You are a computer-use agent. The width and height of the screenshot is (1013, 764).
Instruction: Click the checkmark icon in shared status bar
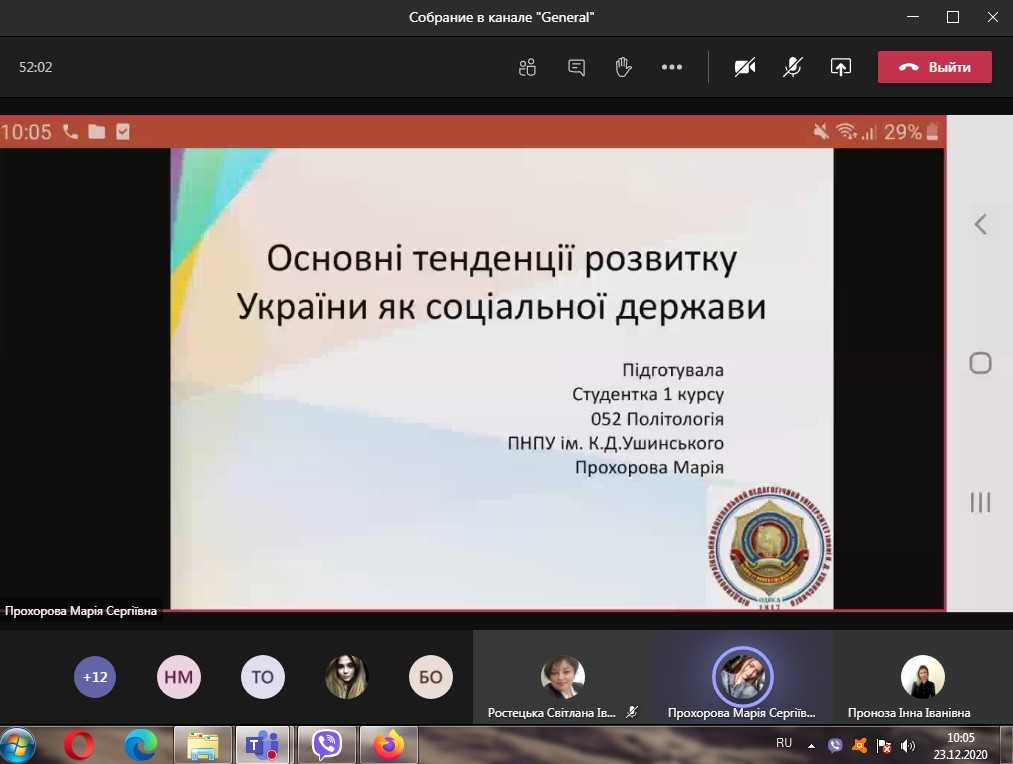point(123,132)
